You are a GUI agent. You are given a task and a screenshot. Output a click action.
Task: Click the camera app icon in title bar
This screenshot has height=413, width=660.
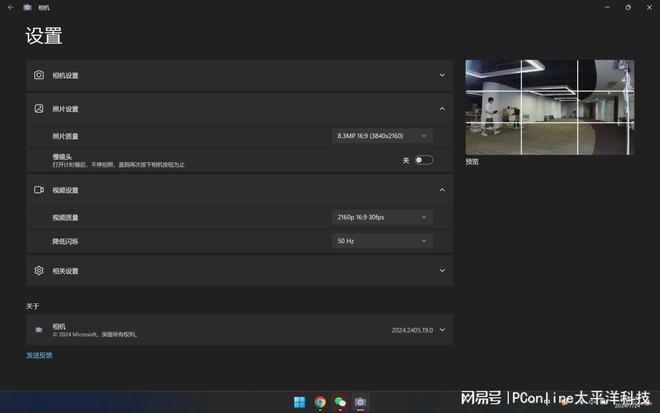[x=27, y=7]
